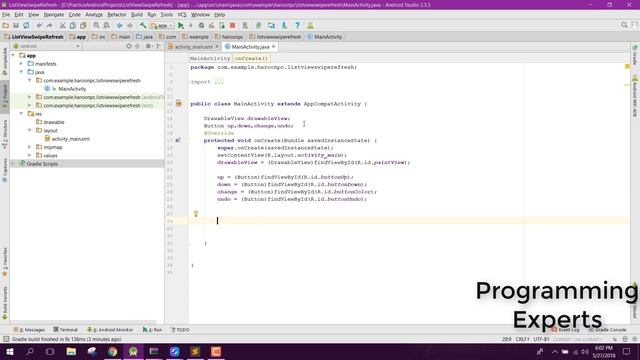Open the File menu

6,15
